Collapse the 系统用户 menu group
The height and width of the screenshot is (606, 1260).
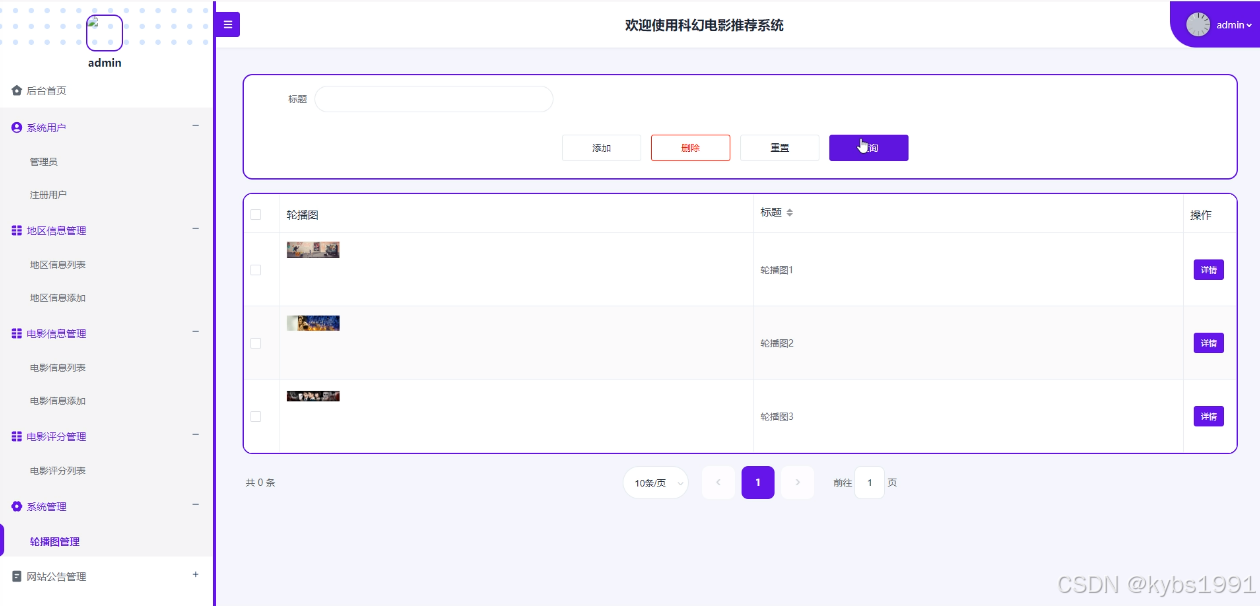click(x=195, y=126)
